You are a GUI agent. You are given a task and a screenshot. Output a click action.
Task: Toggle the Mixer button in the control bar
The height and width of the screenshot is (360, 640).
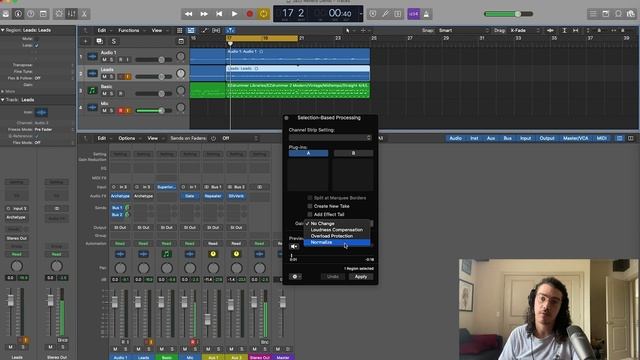[71, 14]
